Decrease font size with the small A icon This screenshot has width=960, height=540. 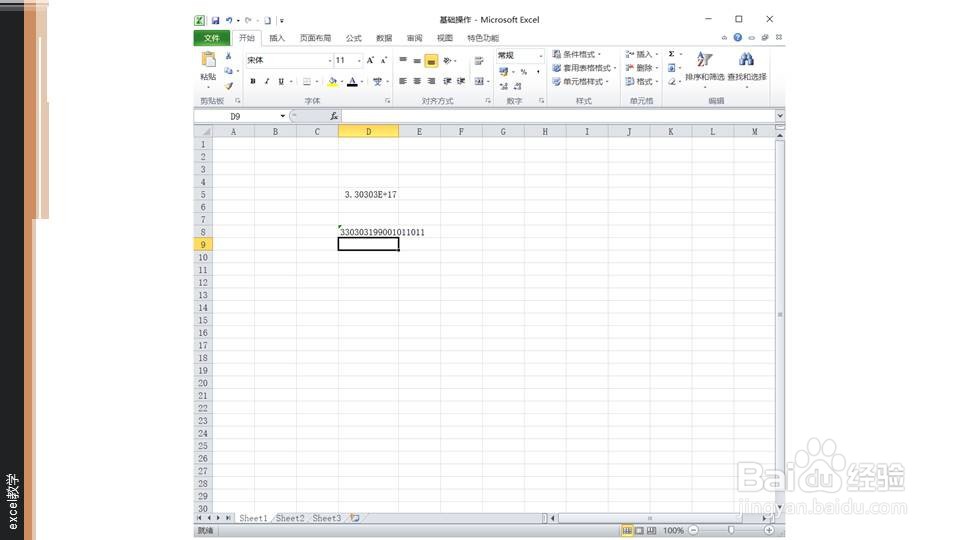pyautogui.click(x=384, y=60)
